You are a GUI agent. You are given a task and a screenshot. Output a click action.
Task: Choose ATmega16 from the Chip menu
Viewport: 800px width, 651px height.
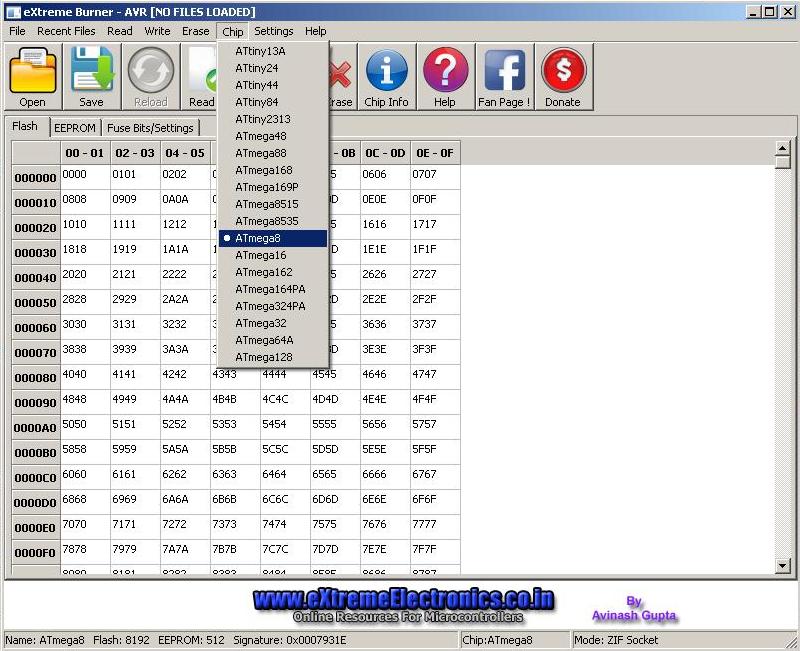tap(273, 255)
